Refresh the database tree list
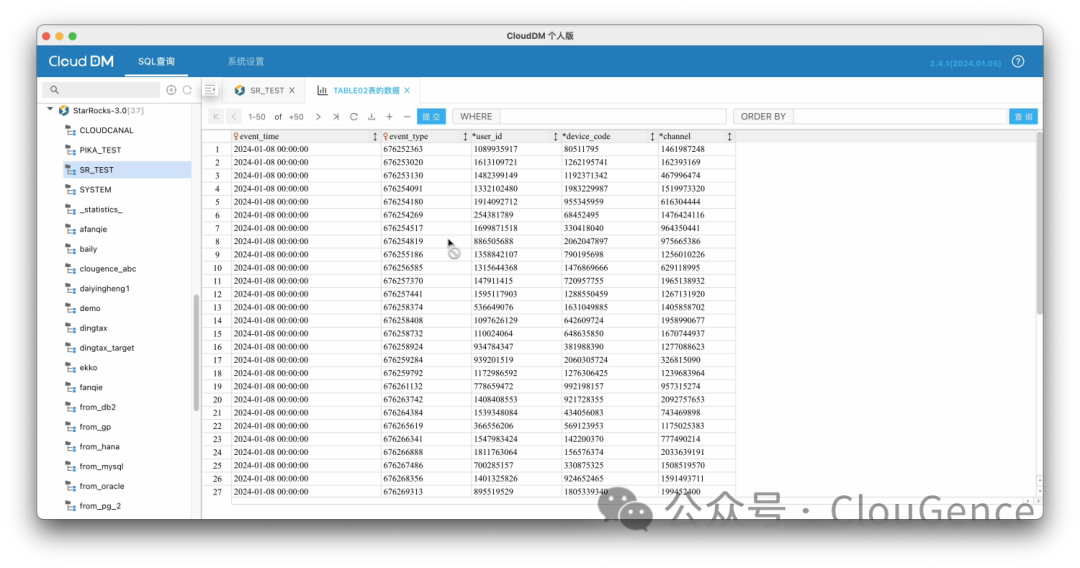The image size is (1080, 568). coord(187,90)
